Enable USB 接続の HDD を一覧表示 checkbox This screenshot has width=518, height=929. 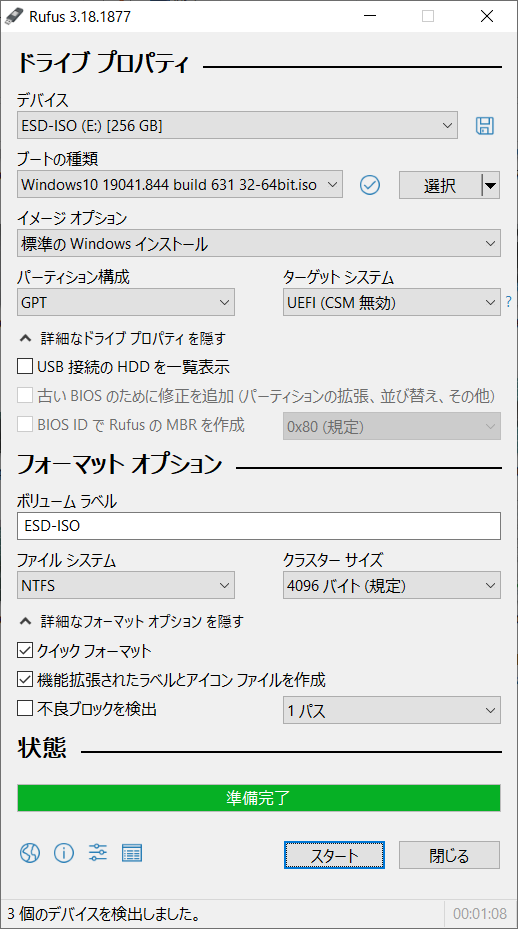coord(25,367)
